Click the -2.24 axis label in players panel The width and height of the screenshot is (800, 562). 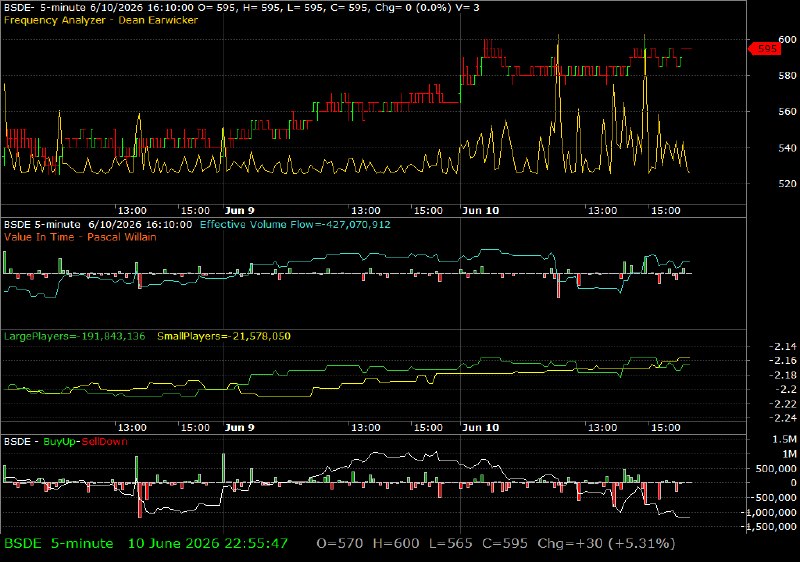point(783,418)
